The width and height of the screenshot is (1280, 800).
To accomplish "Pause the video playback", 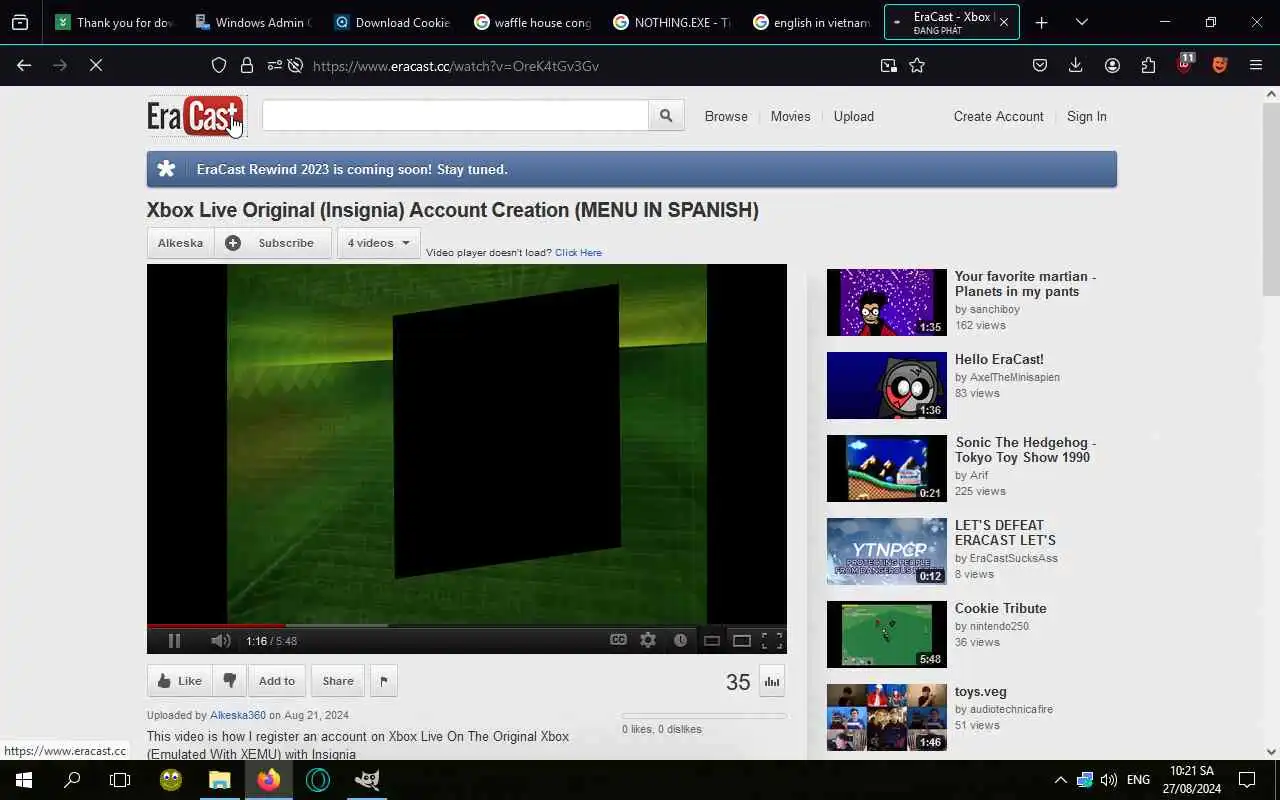I will click(174, 641).
